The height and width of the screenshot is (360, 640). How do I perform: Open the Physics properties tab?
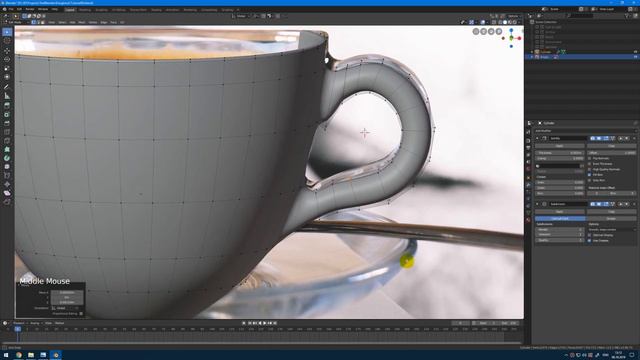[x=528, y=199]
